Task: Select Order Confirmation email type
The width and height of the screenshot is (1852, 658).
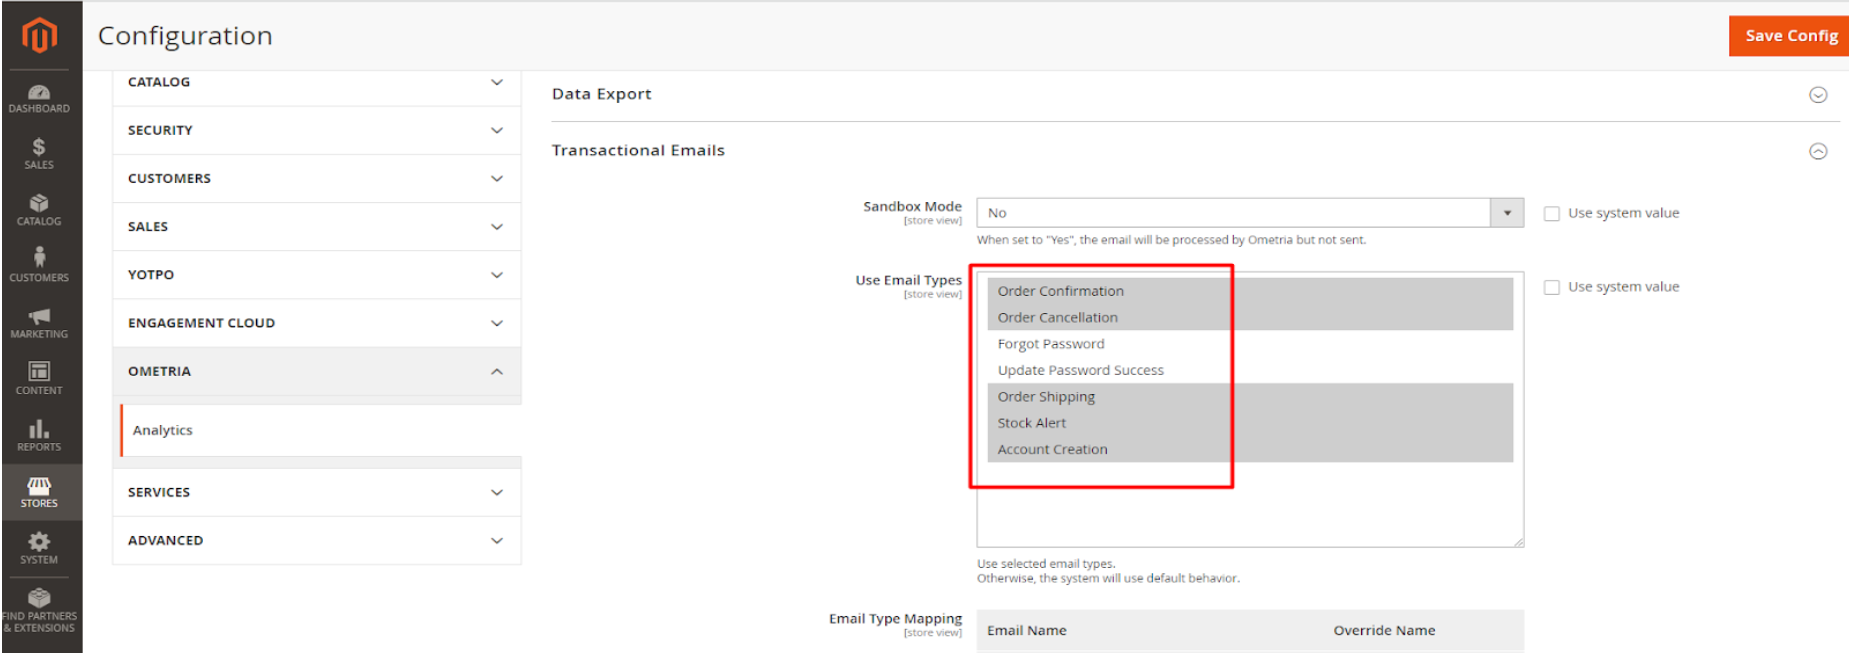Action: tap(1250, 291)
